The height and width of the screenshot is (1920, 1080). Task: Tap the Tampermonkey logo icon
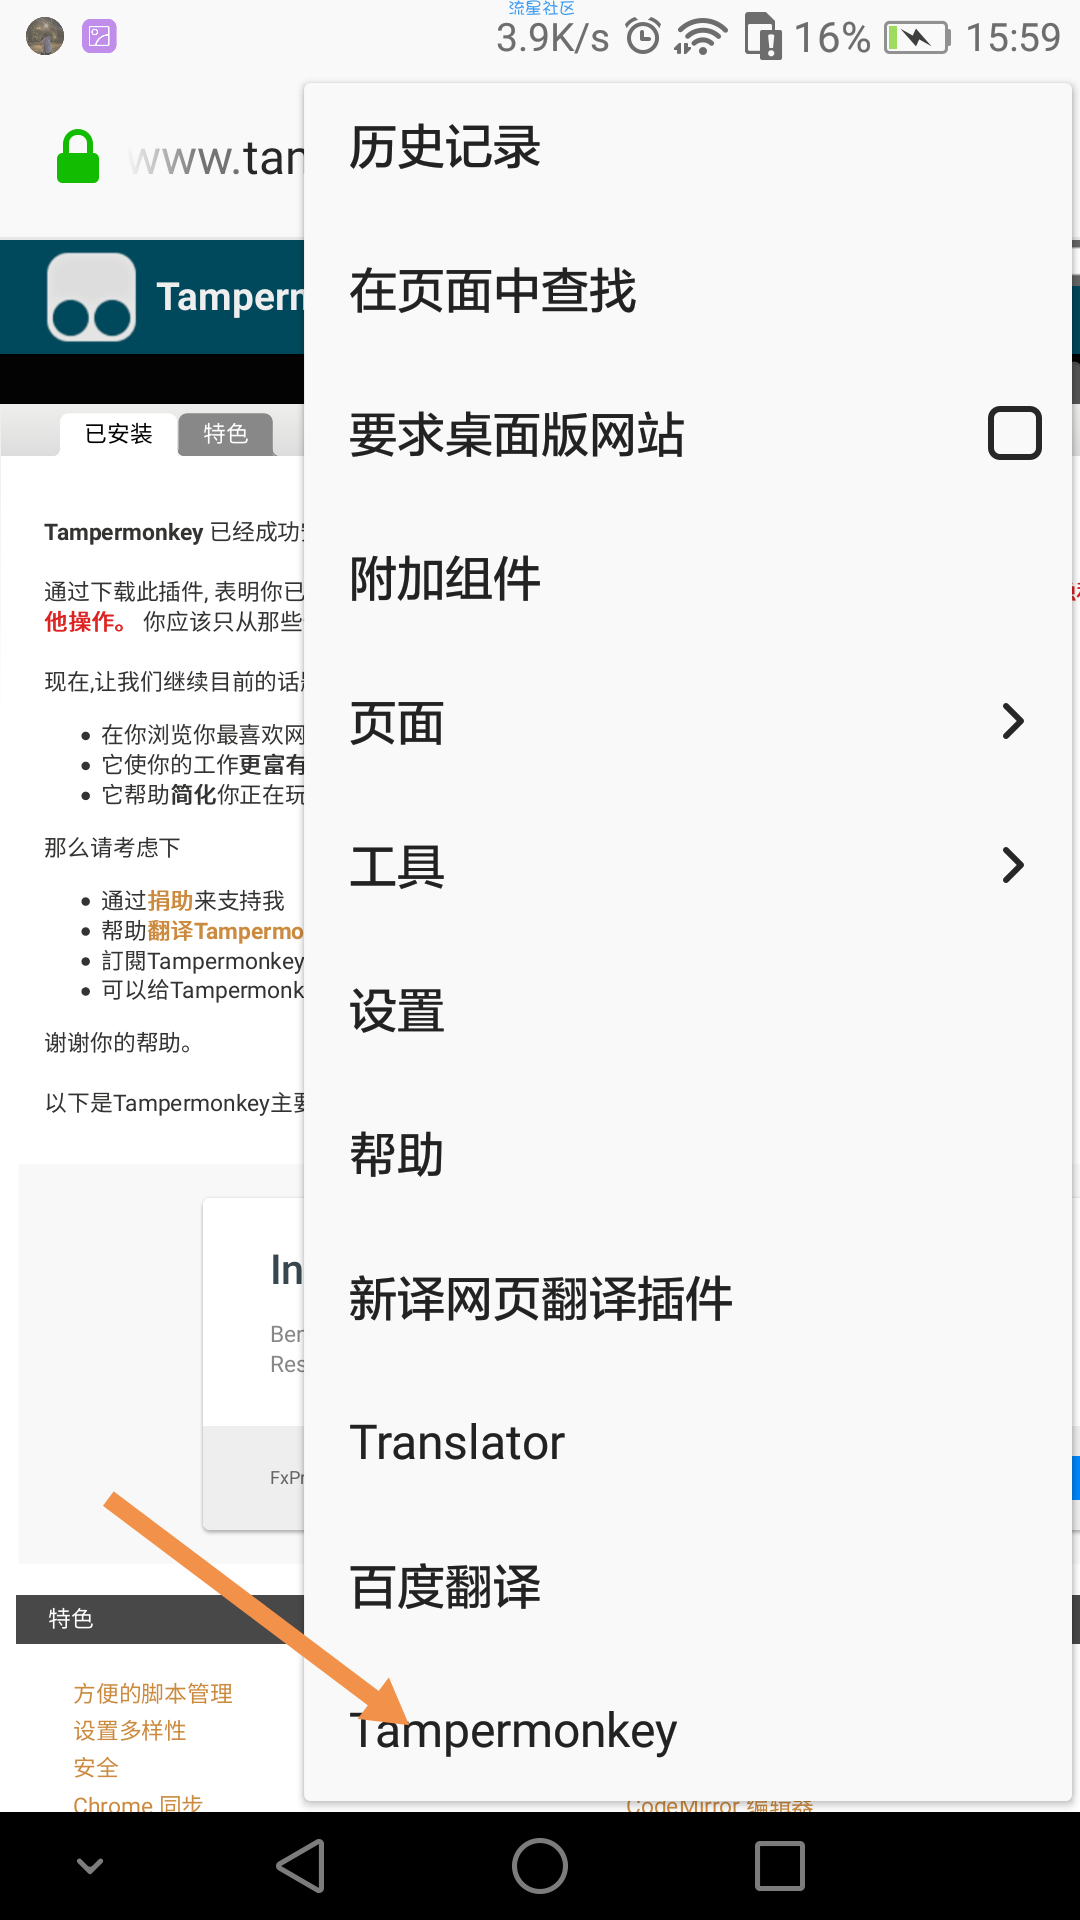[x=91, y=297]
